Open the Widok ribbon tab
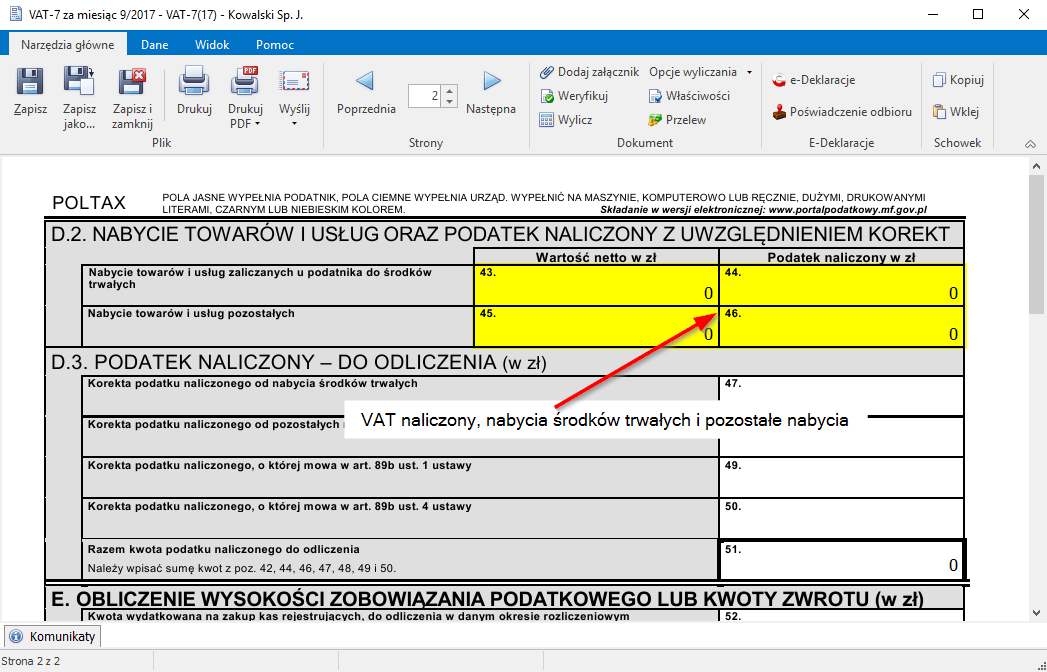 [213, 44]
